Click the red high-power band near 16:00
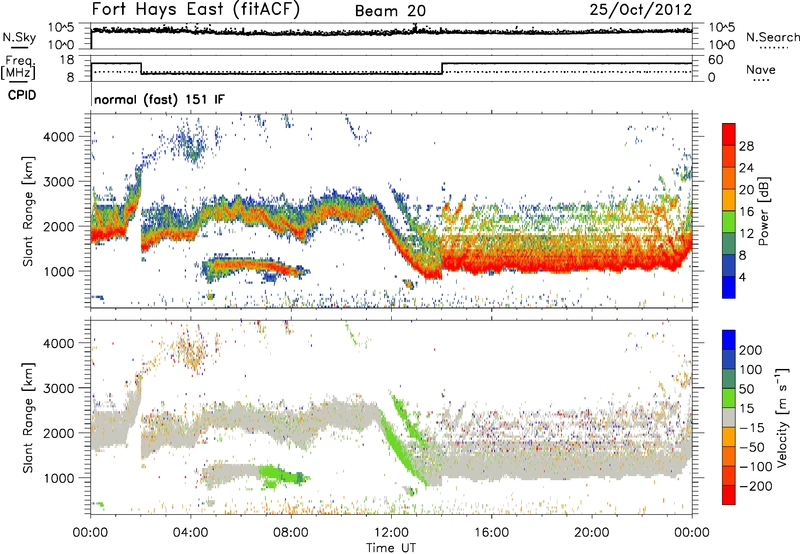800x554 pixels. pyautogui.click(x=491, y=263)
